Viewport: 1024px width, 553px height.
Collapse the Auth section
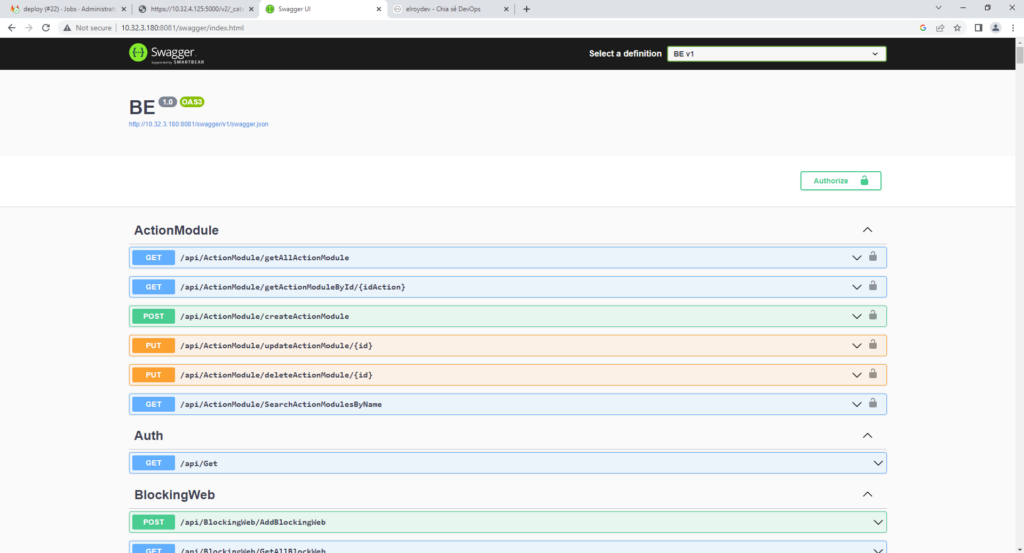click(867, 435)
